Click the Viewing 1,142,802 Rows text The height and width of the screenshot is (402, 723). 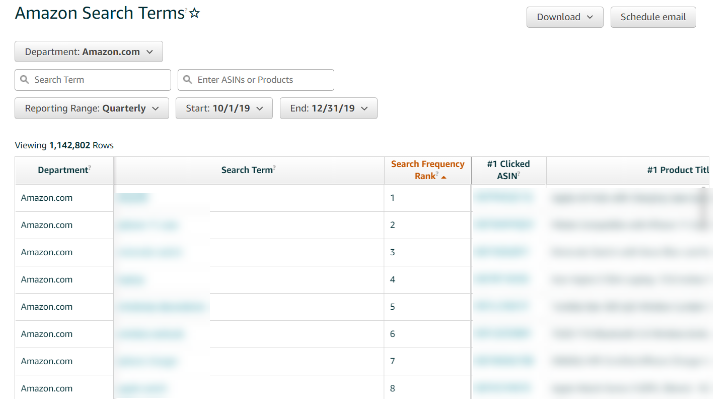pyautogui.click(x=64, y=145)
